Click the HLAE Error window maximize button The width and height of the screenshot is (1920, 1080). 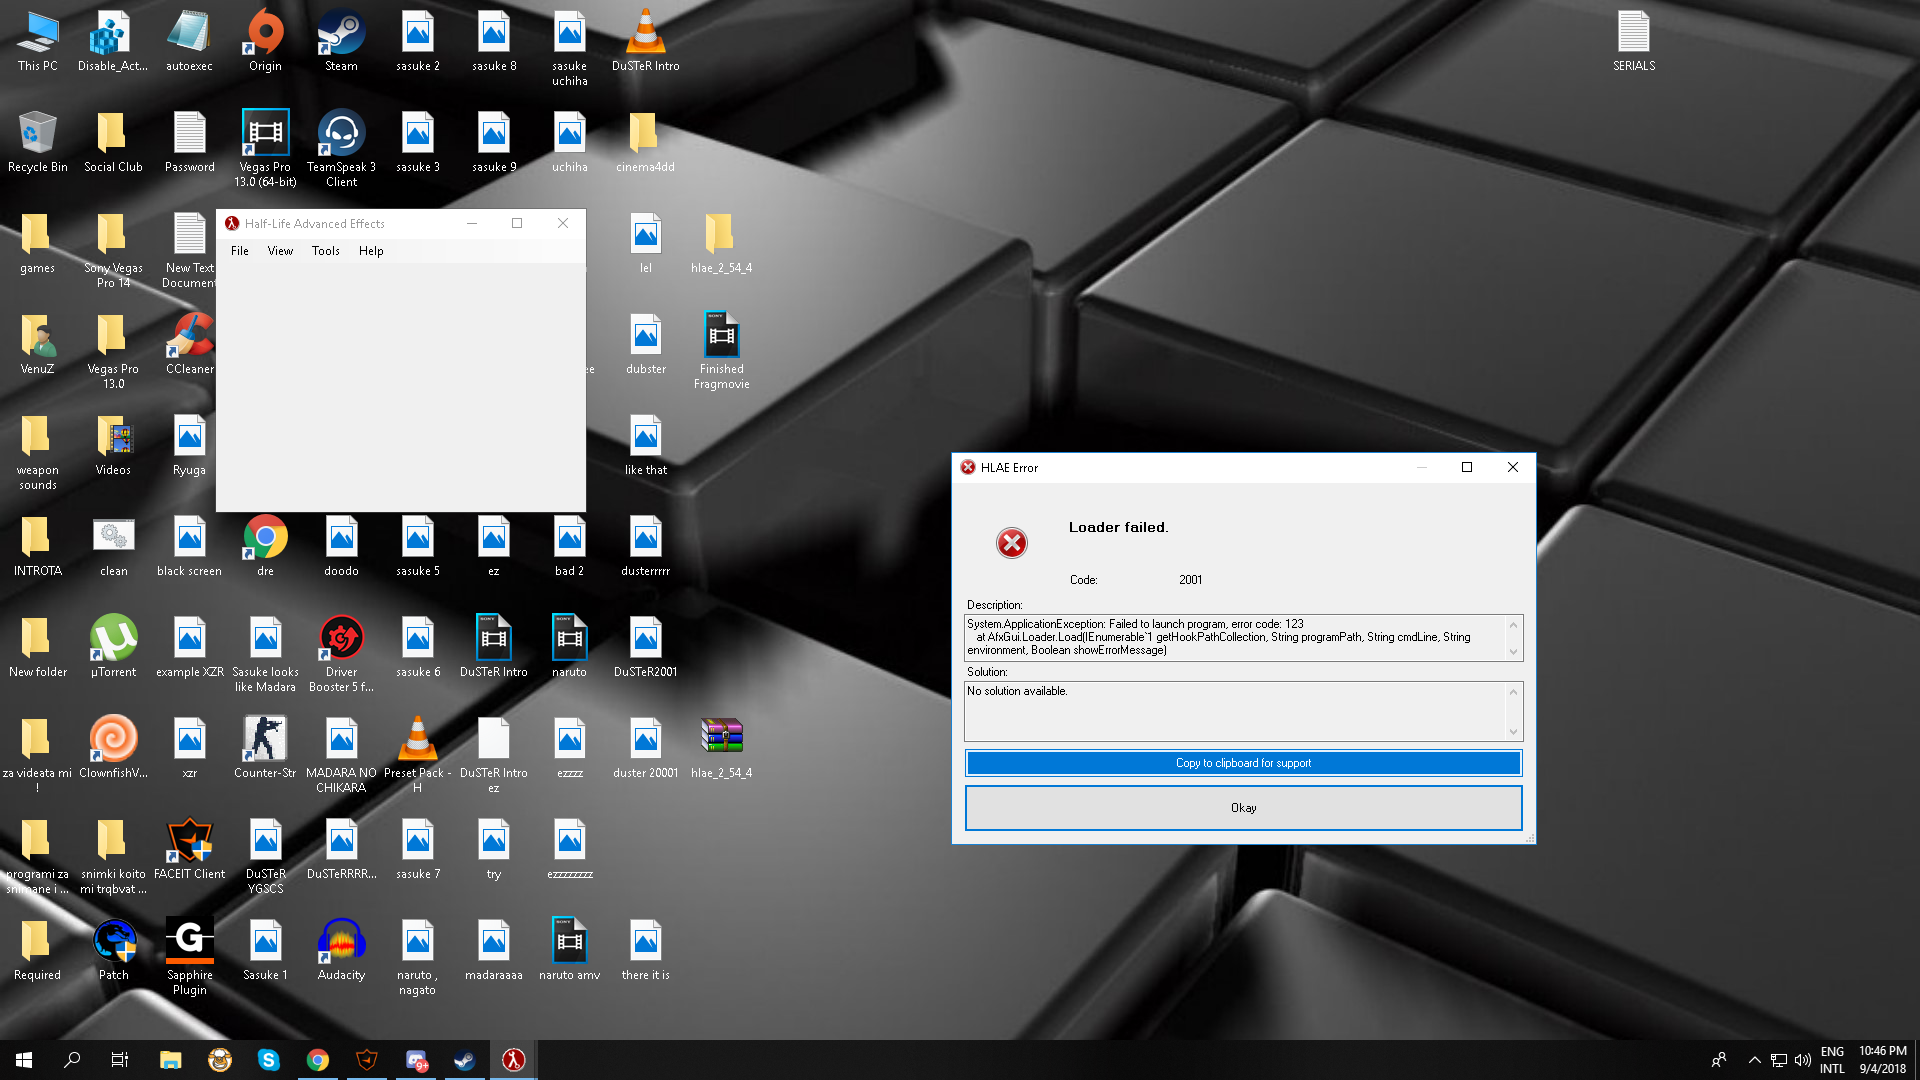click(1466, 467)
